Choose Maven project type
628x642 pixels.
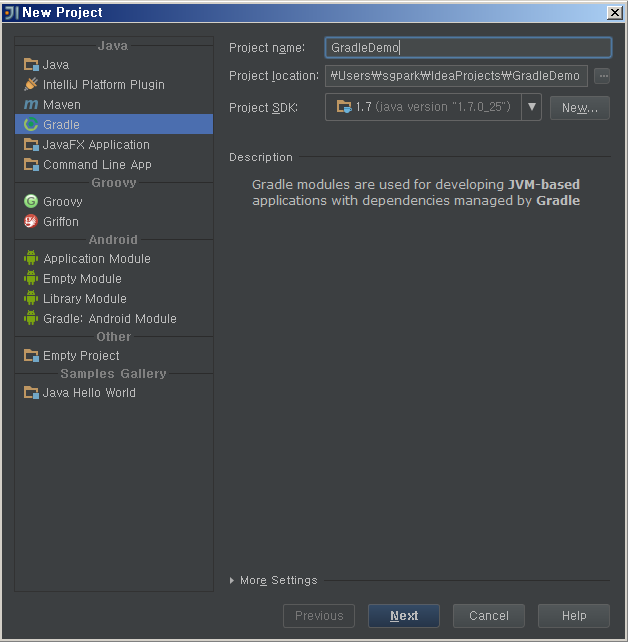pyautogui.click(x=114, y=104)
